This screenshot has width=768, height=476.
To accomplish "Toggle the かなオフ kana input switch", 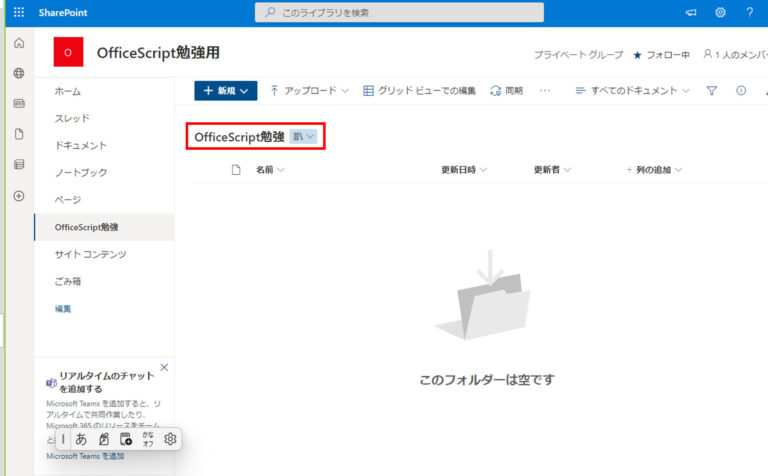I will 148,439.
